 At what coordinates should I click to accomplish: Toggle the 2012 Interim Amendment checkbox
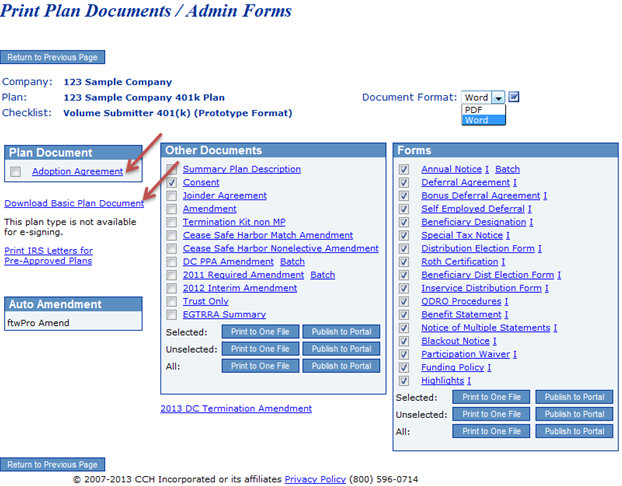tap(171, 288)
